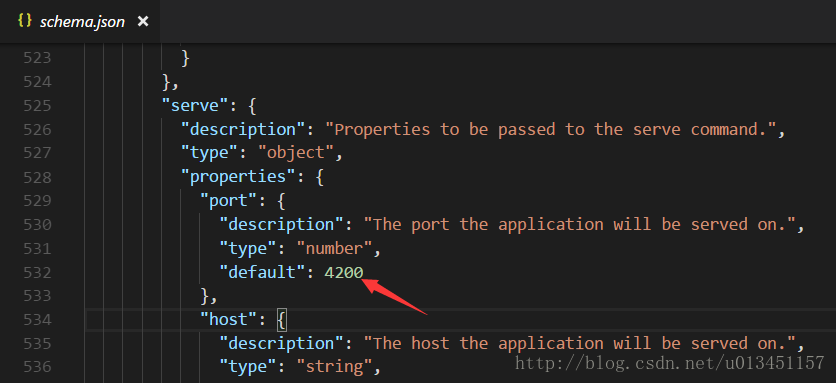This screenshot has width=836, height=383.
Task: Click the "type" key on line 536
Action: [248, 368]
